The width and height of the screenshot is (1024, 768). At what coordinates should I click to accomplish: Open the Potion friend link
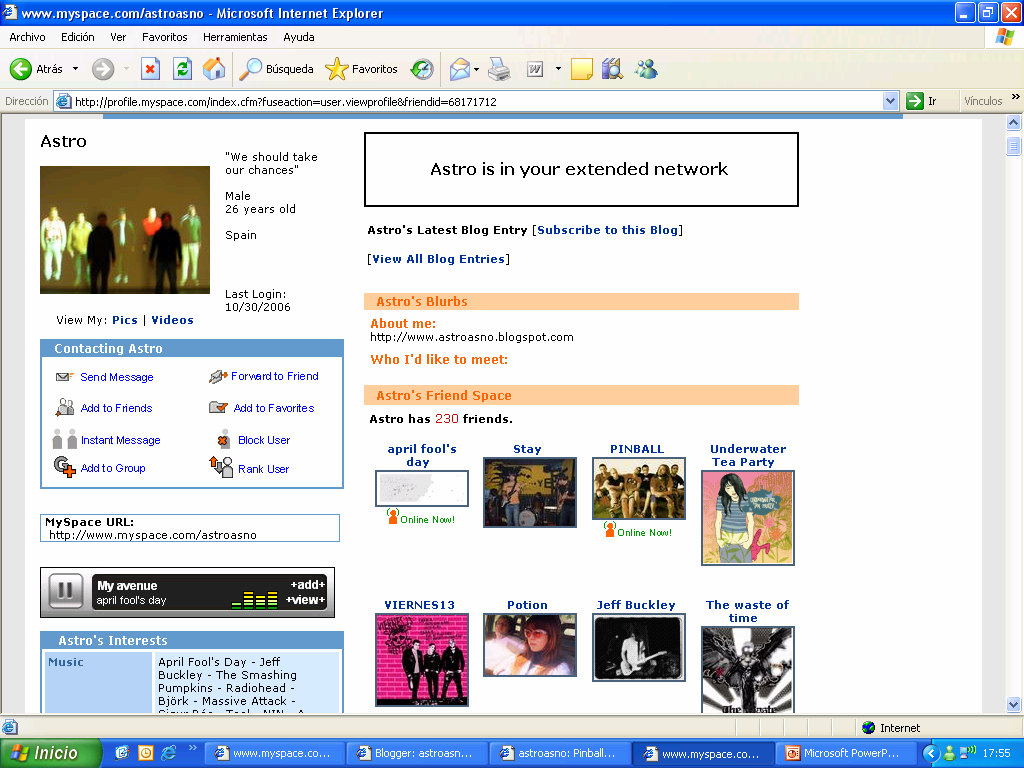(527, 605)
